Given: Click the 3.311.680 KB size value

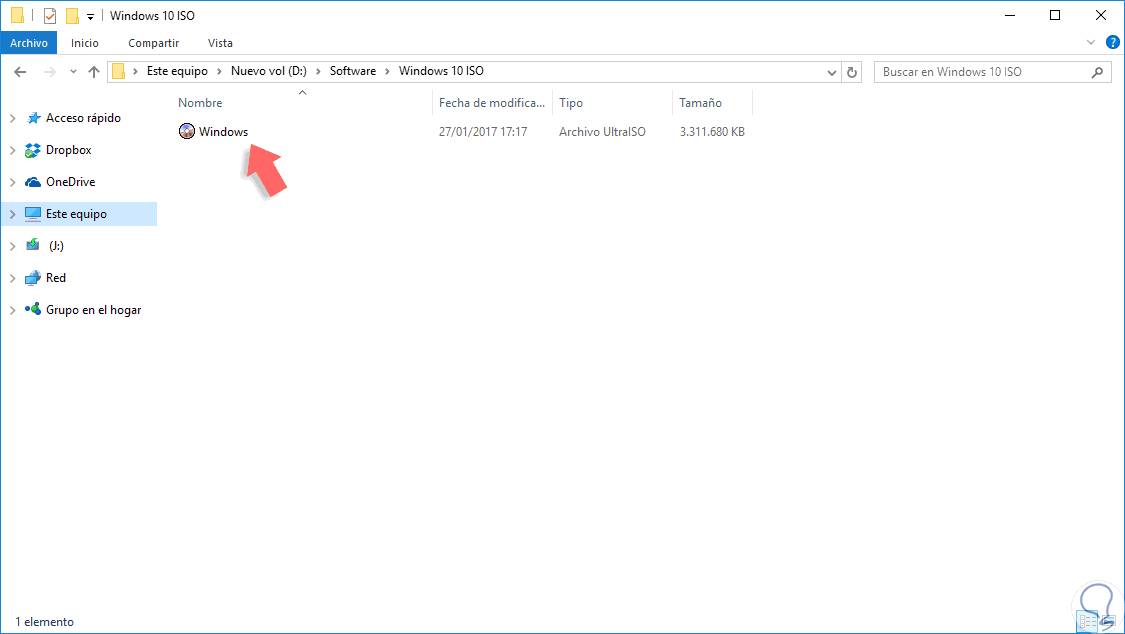Looking at the screenshot, I should click(712, 131).
